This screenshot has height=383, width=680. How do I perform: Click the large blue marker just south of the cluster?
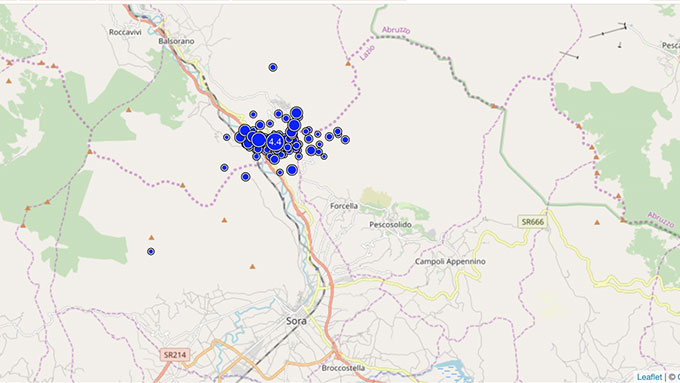(292, 170)
